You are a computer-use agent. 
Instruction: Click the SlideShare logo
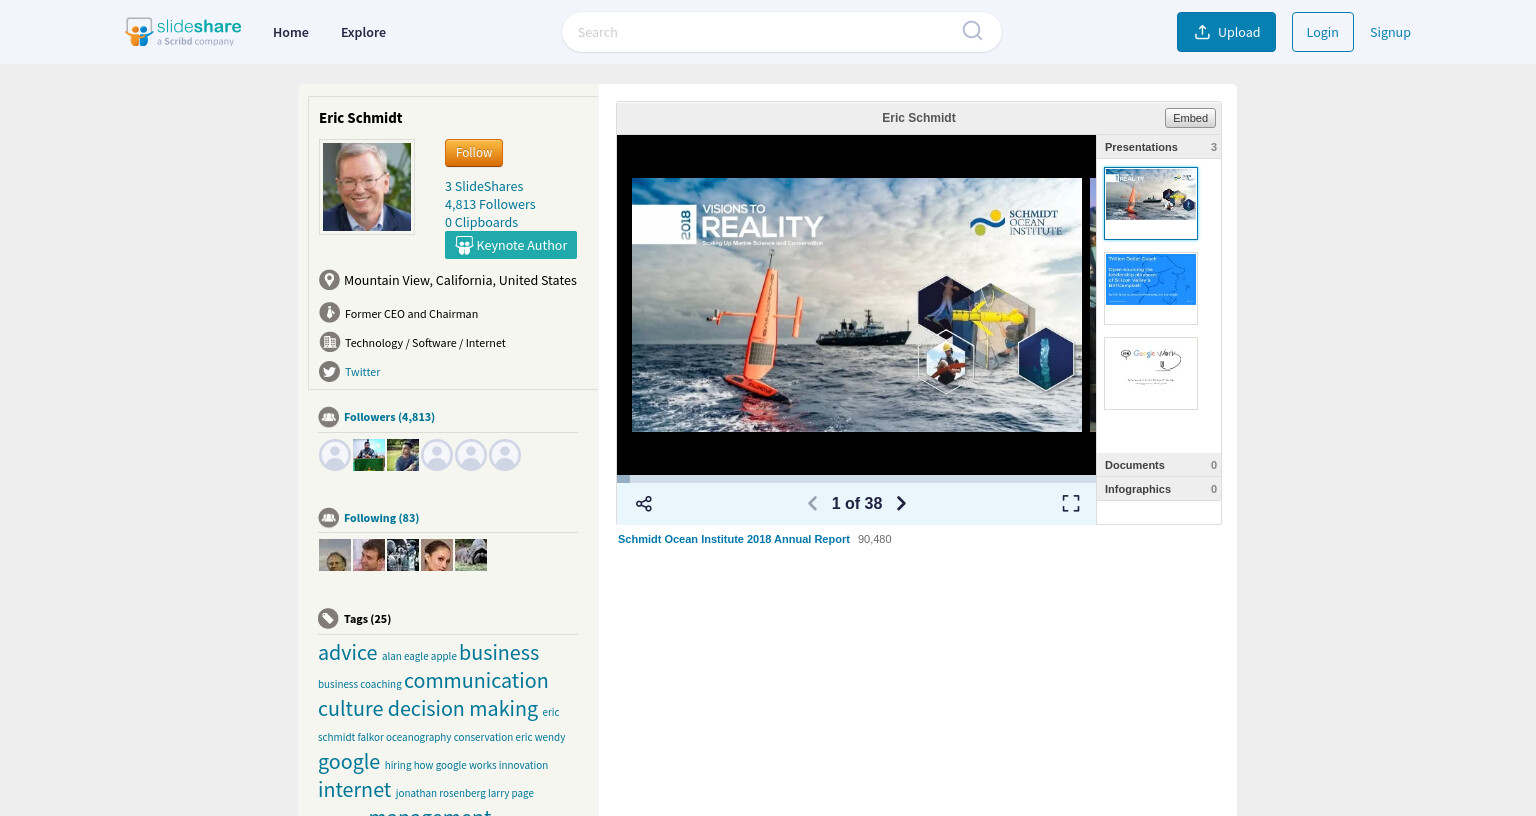[183, 32]
